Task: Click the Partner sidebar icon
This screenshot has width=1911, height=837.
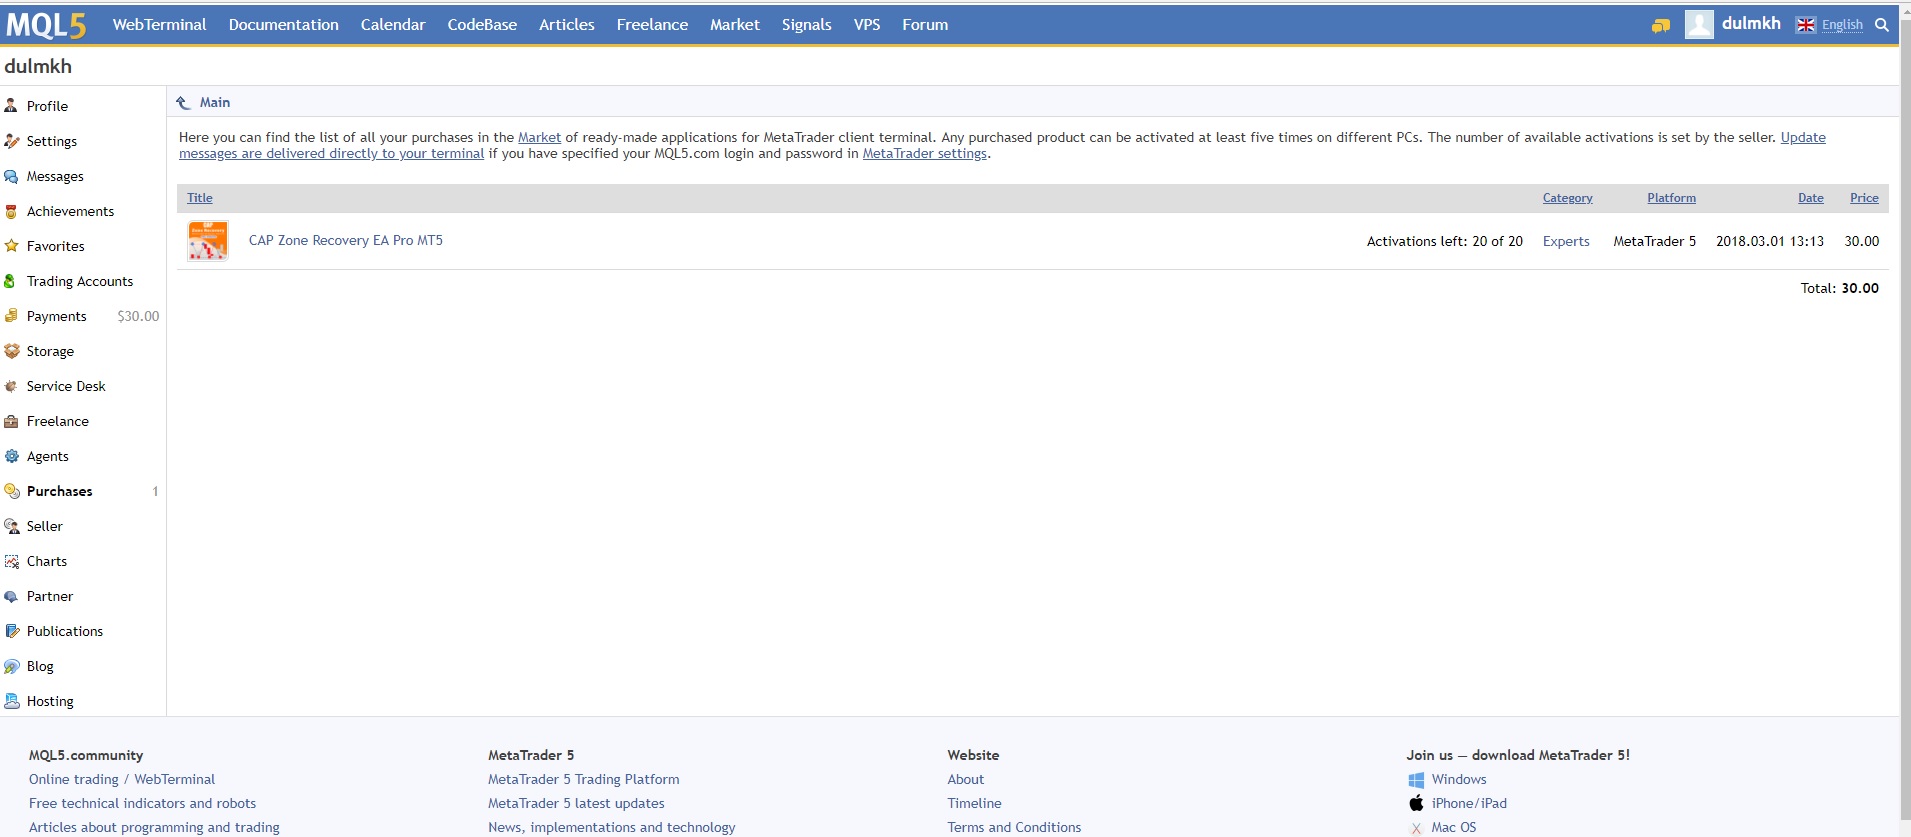Action: [11, 596]
